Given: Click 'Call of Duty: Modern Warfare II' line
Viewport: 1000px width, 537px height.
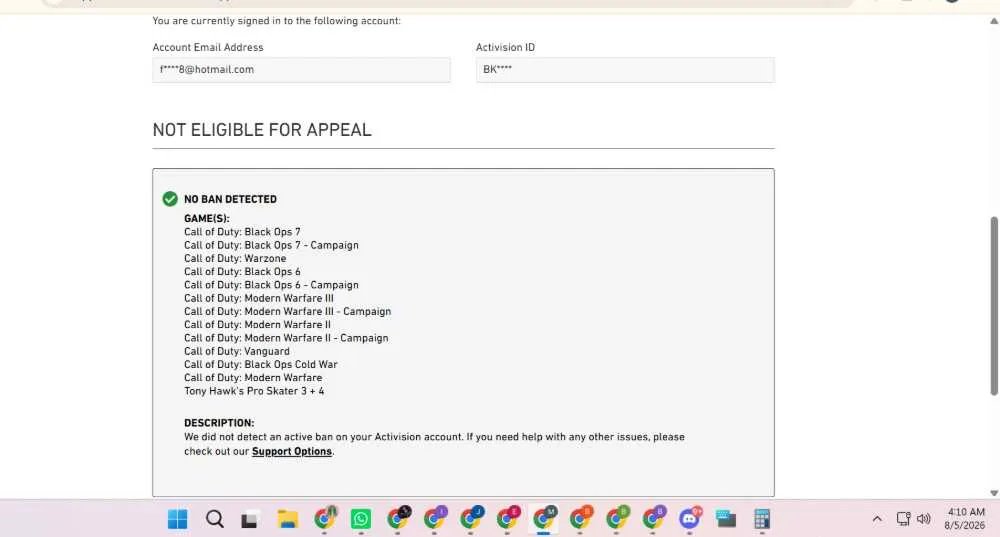Looking at the screenshot, I should 257,325.
